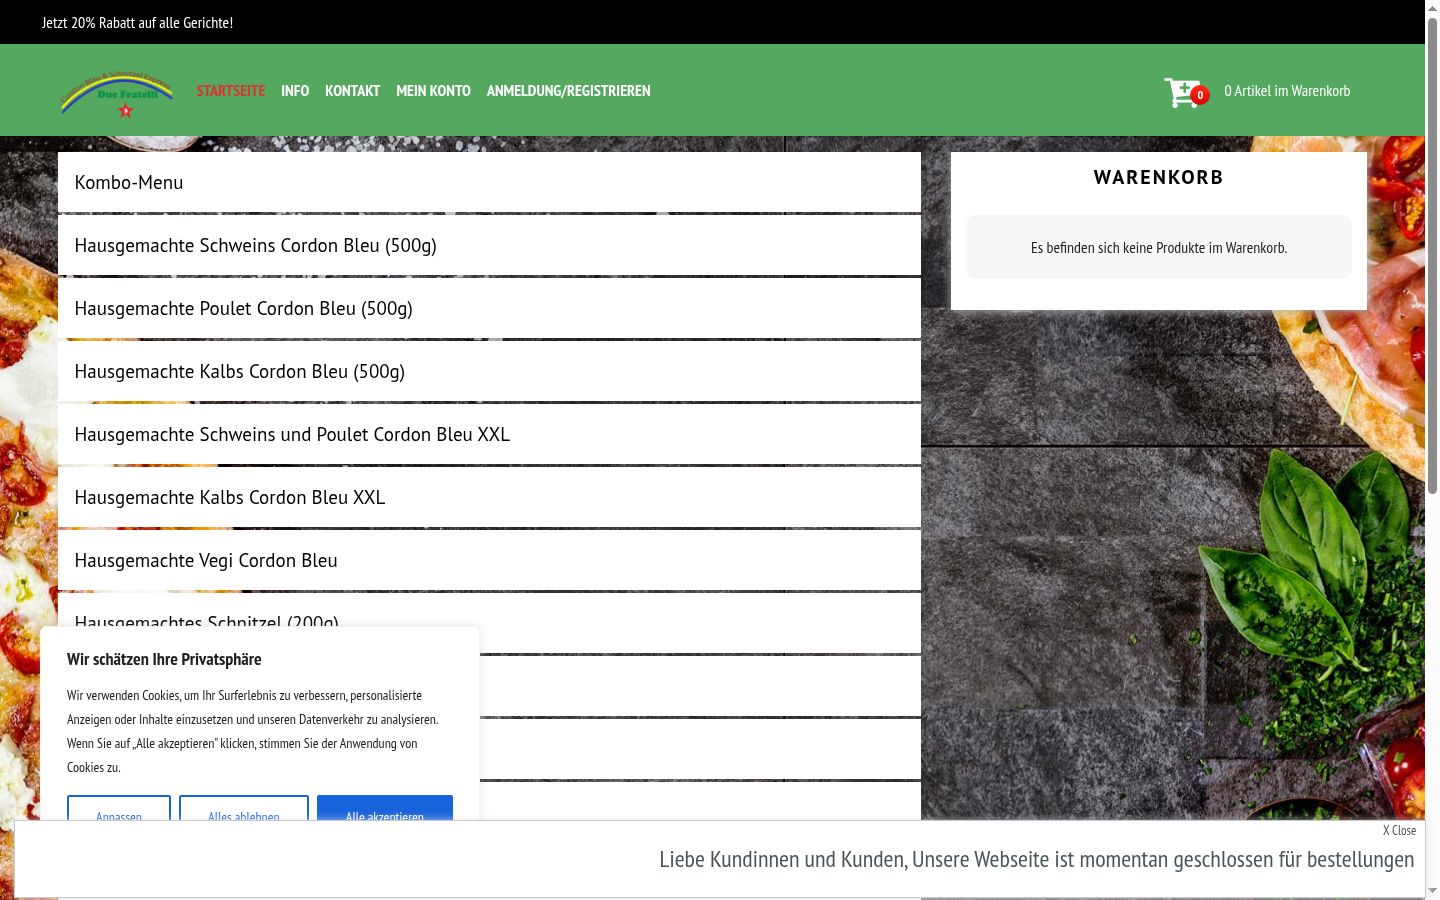Expand Hausgemachte Schweins Cordon Bleu (500g)
Screen dimensions: 1440x900
point(489,245)
